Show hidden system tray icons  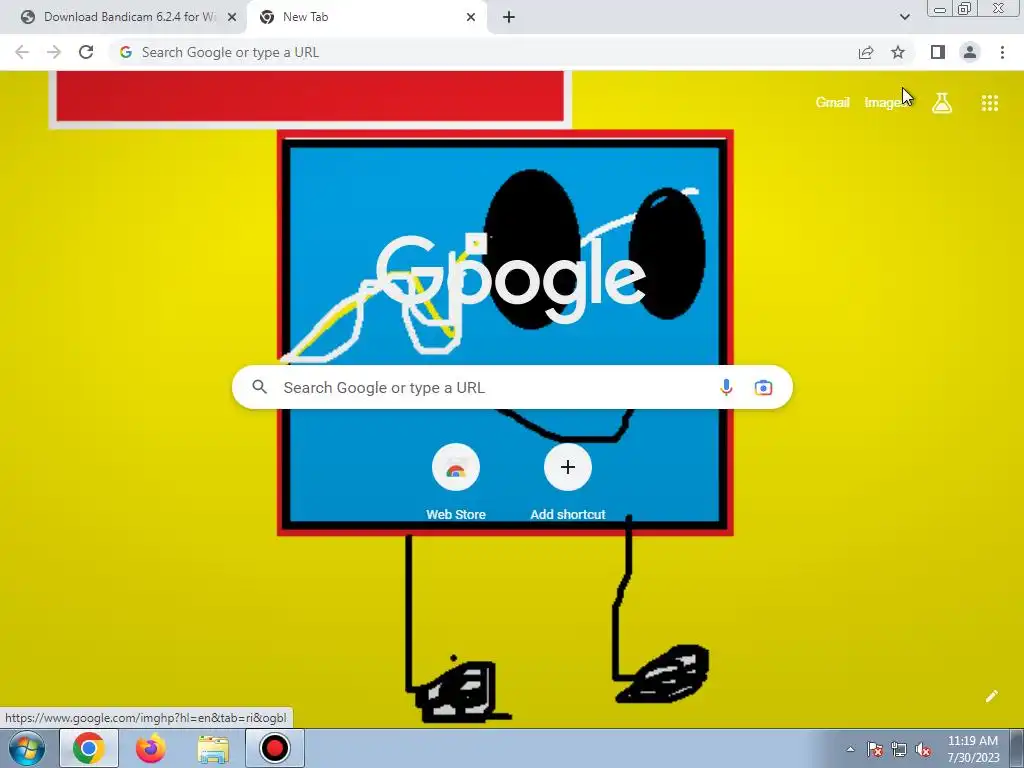[850, 749]
